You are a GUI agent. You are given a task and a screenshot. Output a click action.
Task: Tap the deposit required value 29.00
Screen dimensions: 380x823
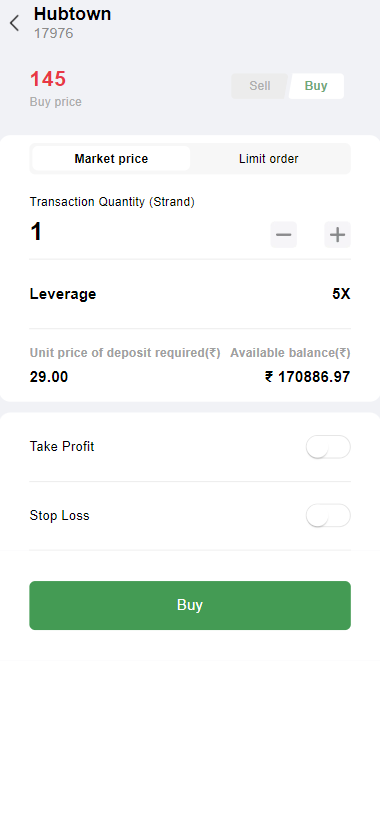(49, 377)
